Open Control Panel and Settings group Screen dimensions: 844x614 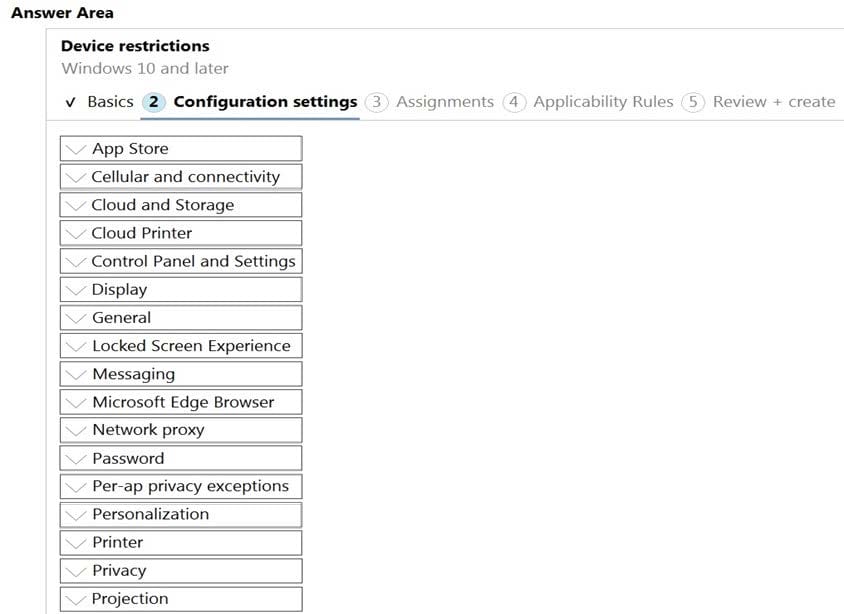(181, 261)
